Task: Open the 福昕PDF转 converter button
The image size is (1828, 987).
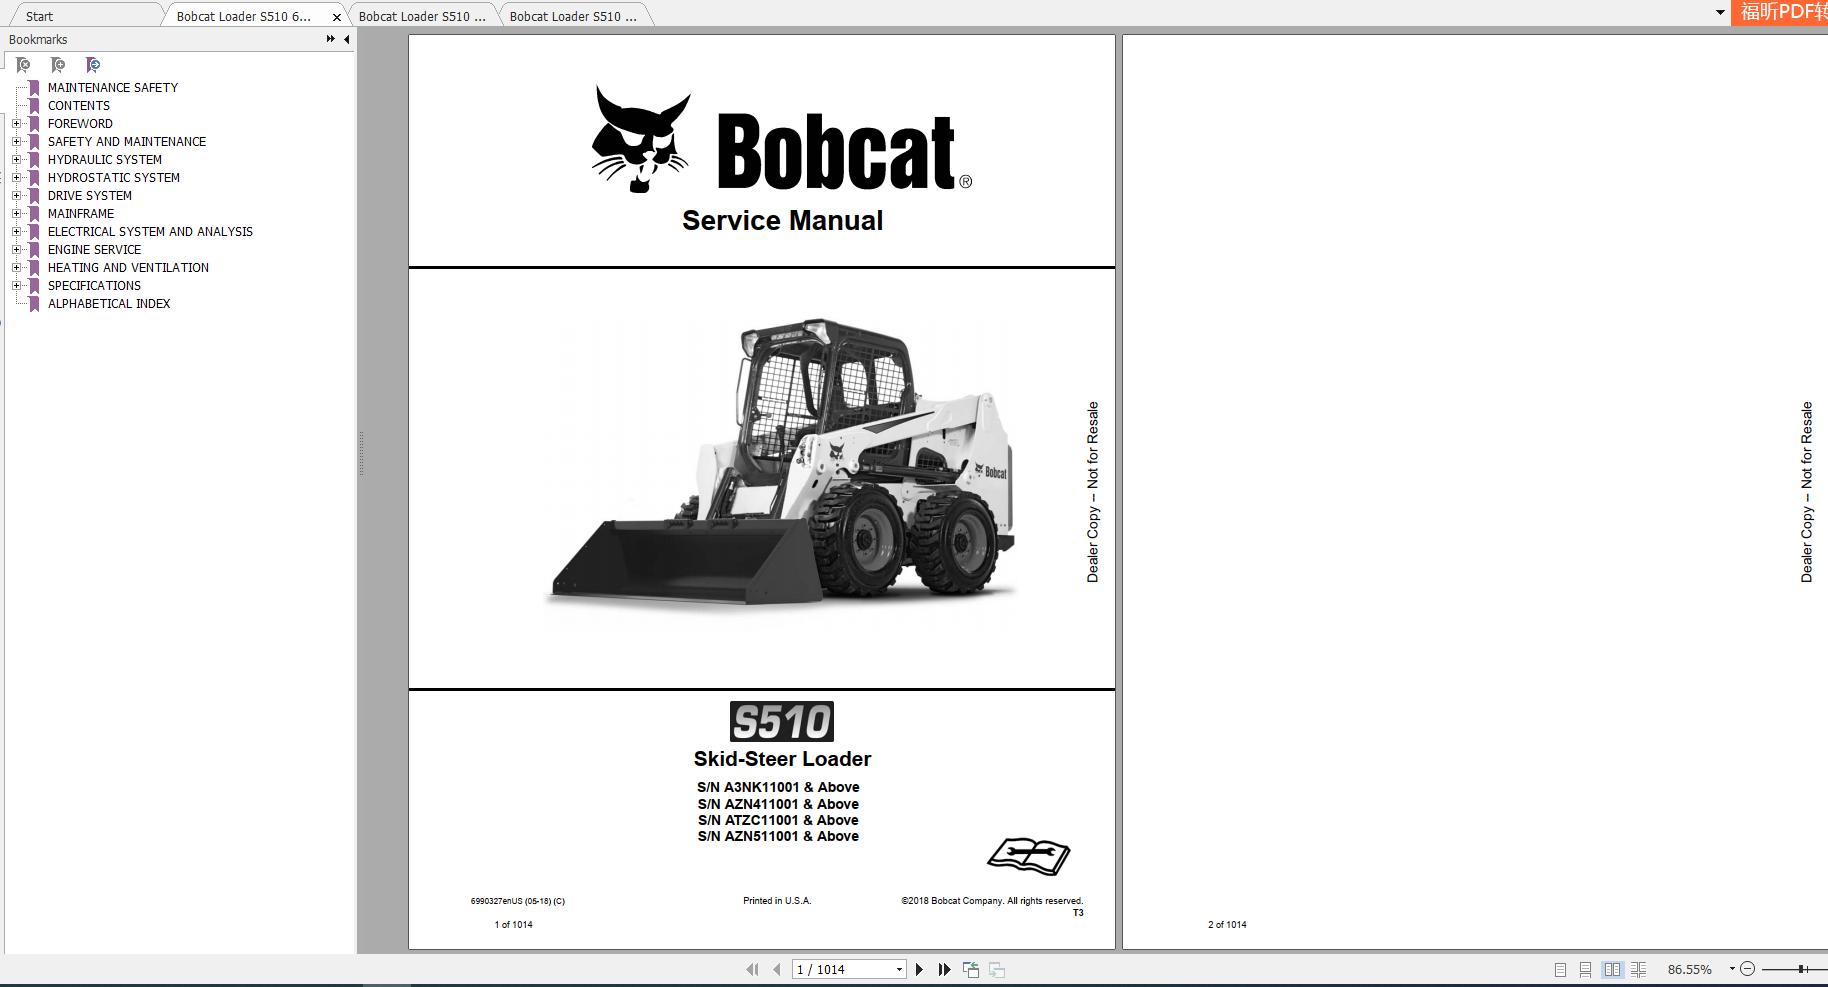Action: pyautogui.click(x=1785, y=14)
